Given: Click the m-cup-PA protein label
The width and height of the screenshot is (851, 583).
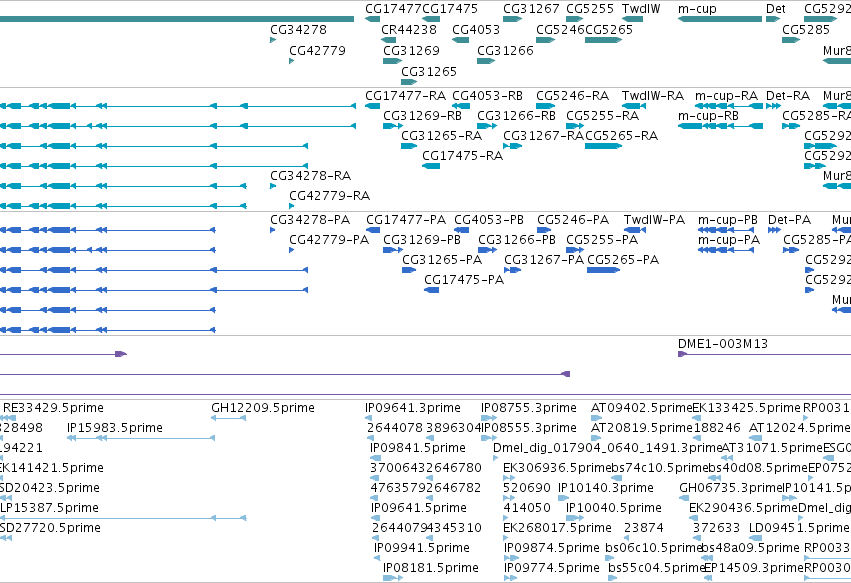Looking at the screenshot, I should pyautogui.click(x=729, y=240).
